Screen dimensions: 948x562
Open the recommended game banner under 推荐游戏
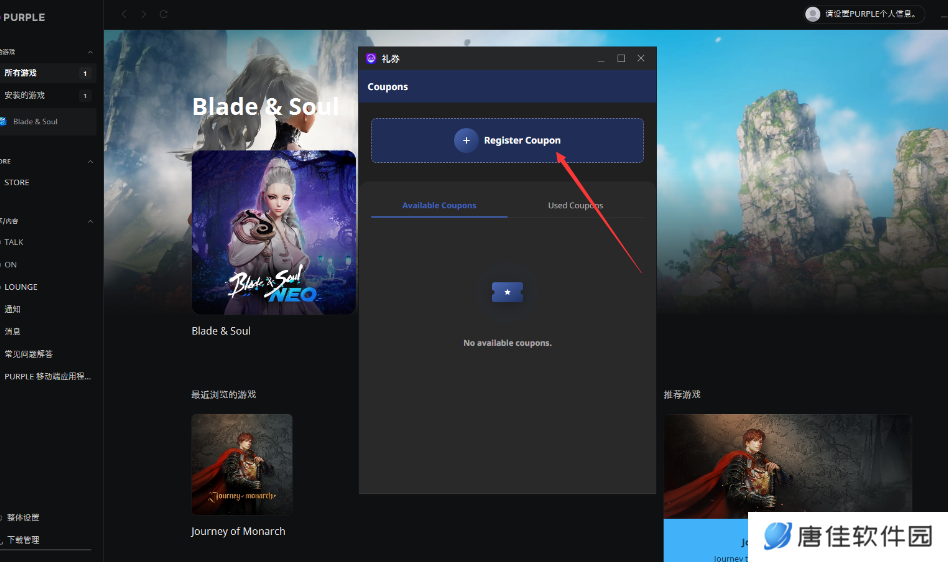click(787, 467)
